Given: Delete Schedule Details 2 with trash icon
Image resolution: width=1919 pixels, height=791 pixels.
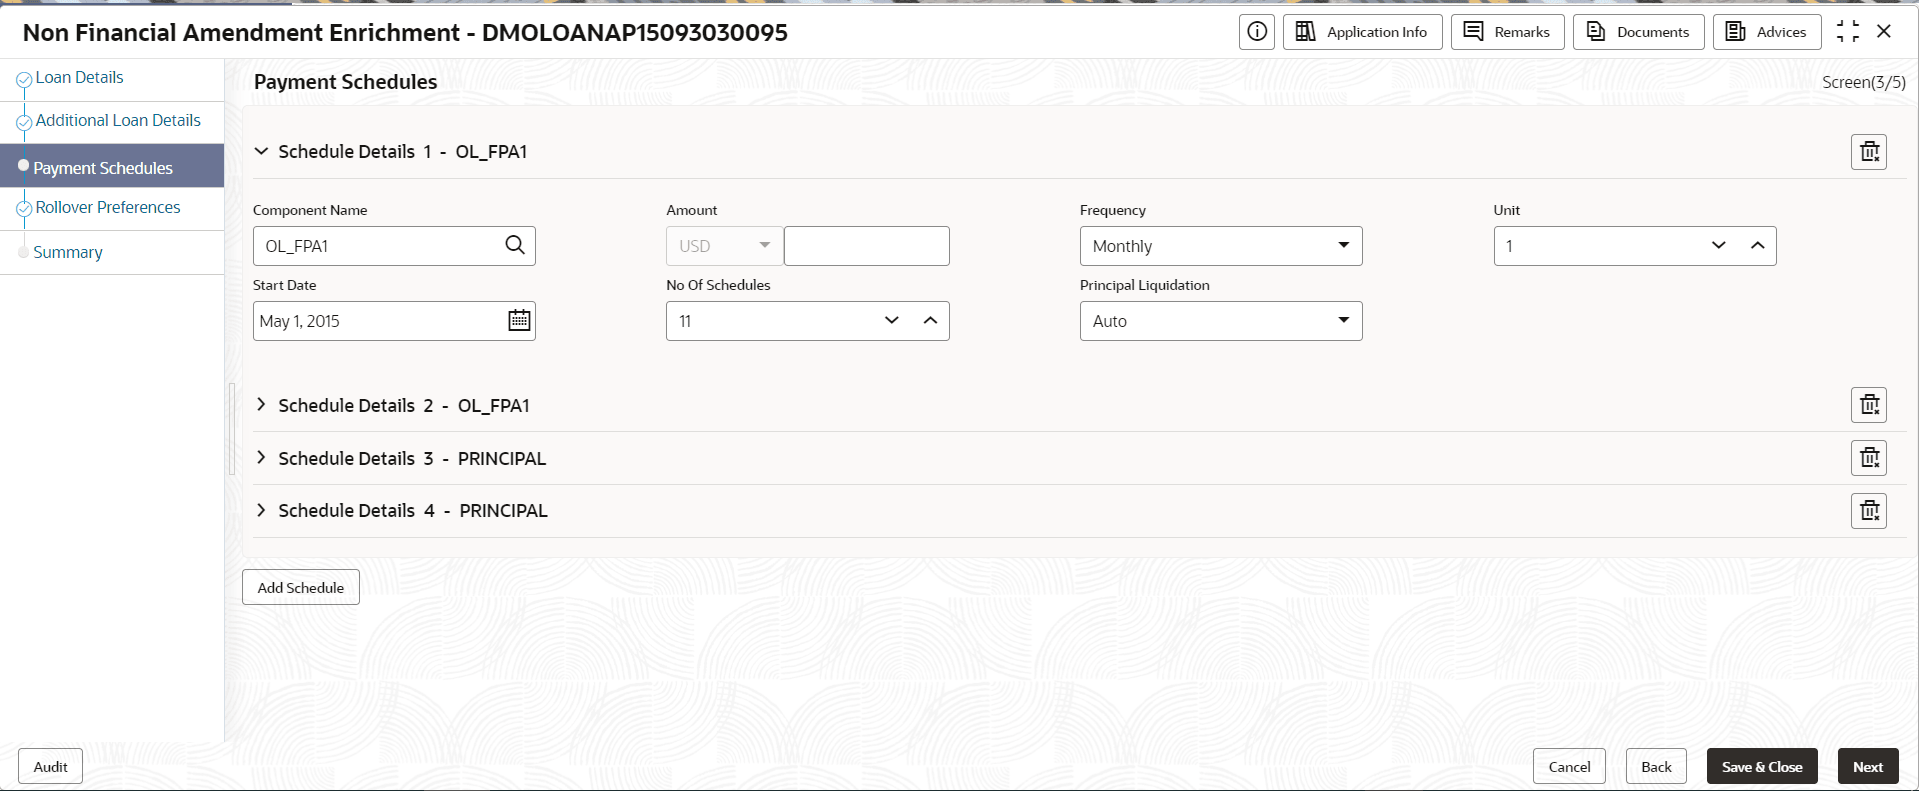Looking at the screenshot, I should 1869,405.
